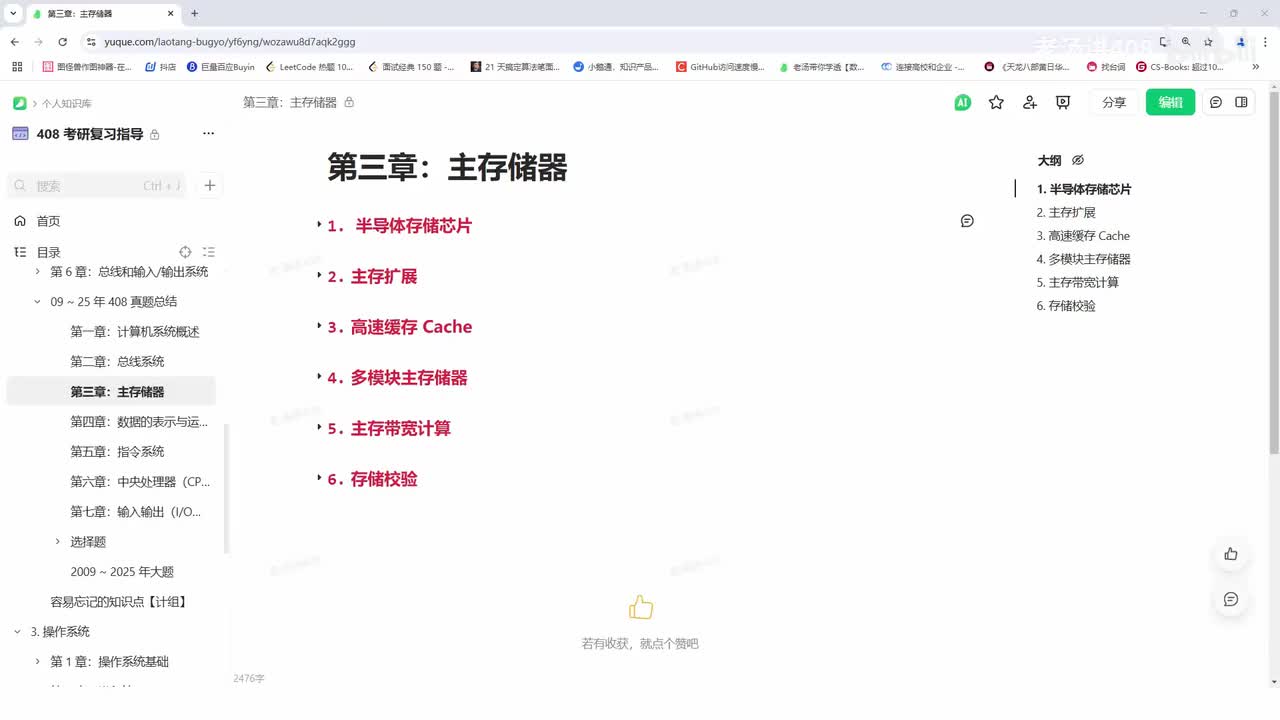Screen dimensions: 1280x720
Task: Expand 第 1 章：操作系统基础
Action: click(38, 661)
